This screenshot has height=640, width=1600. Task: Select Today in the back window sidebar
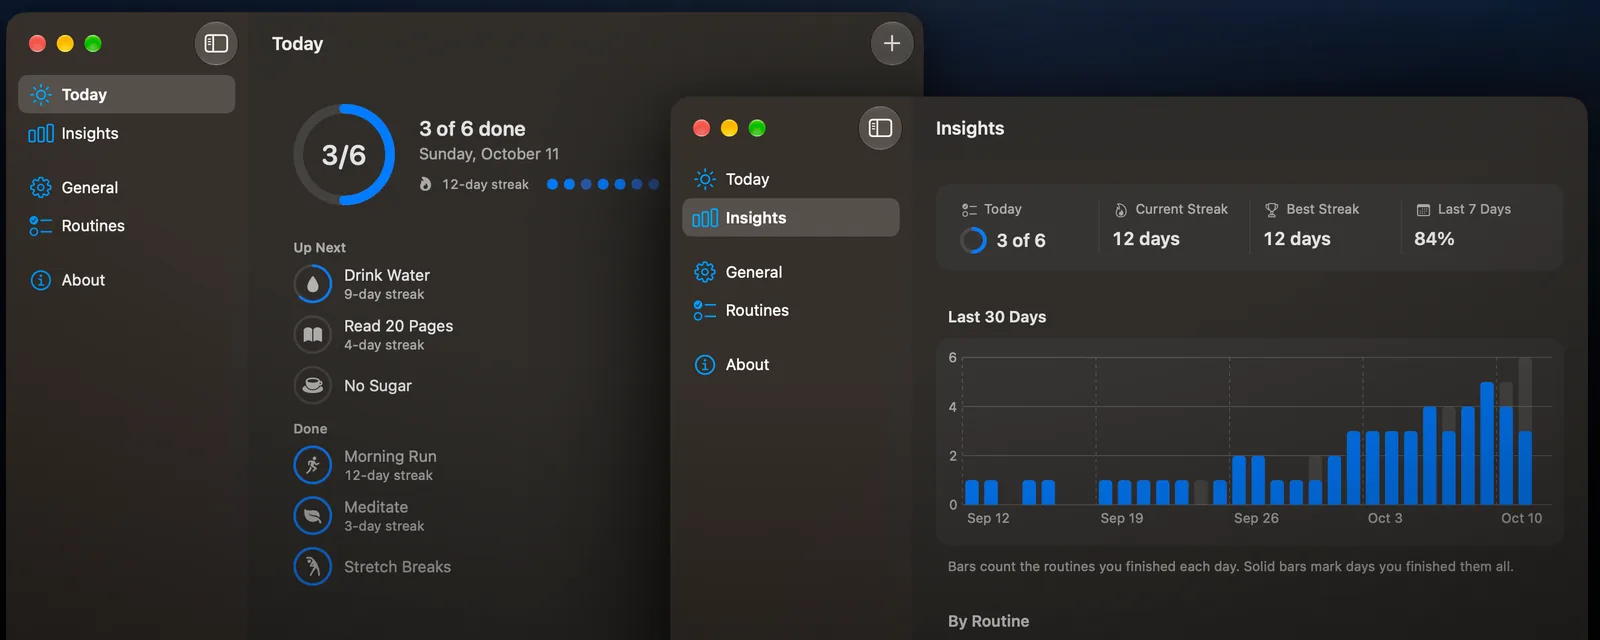(x=127, y=94)
